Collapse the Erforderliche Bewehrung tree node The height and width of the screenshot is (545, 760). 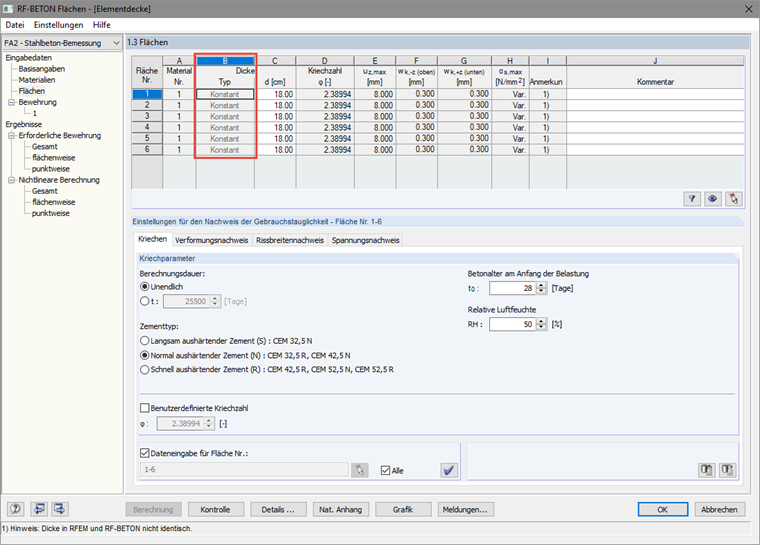click(12, 136)
